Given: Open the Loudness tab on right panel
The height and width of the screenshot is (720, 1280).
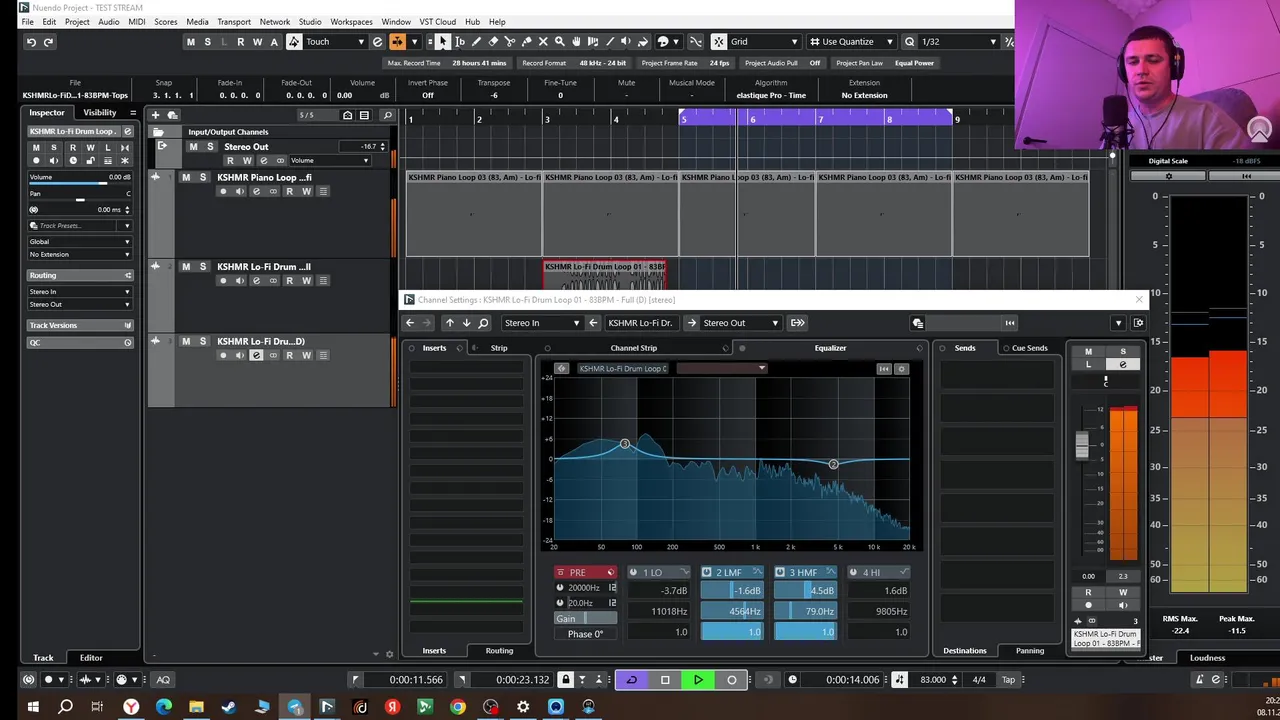Looking at the screenshot, I should click(x=1207, y=658).
